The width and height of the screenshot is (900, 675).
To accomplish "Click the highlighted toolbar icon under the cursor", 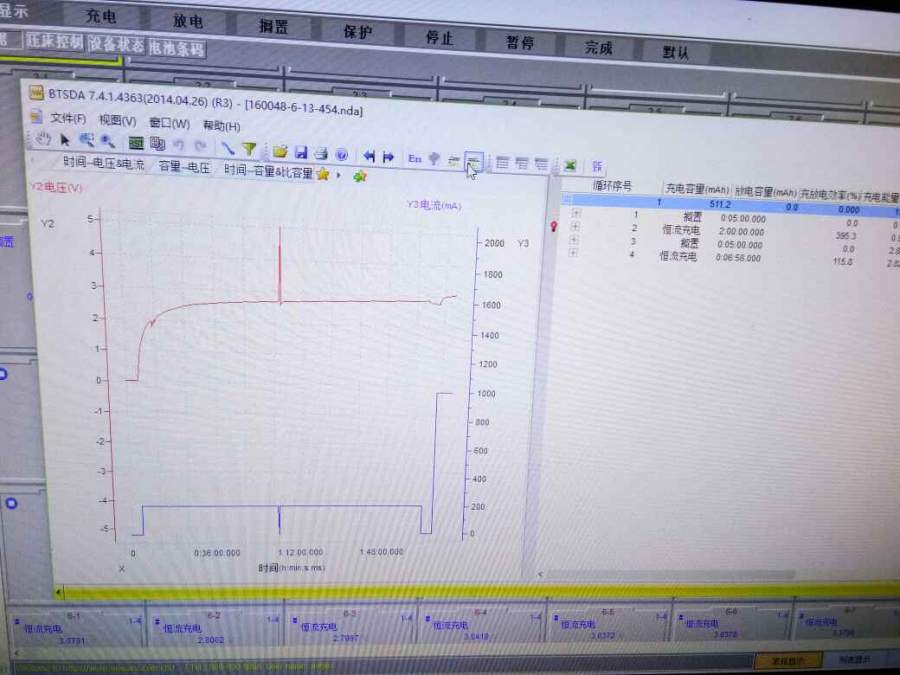I will 474,161.
